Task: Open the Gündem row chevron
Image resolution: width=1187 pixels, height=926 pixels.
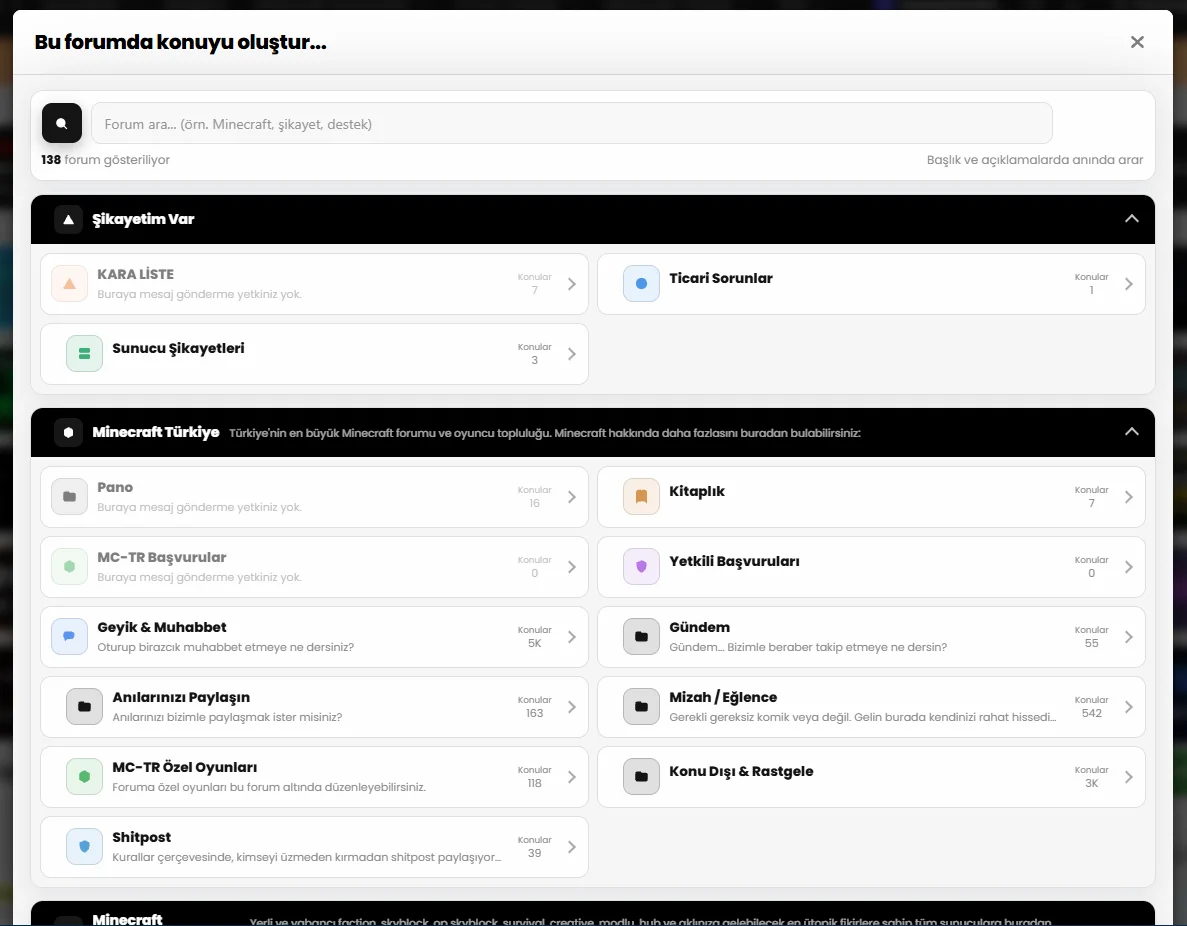Action: (x=1129, y=637)
